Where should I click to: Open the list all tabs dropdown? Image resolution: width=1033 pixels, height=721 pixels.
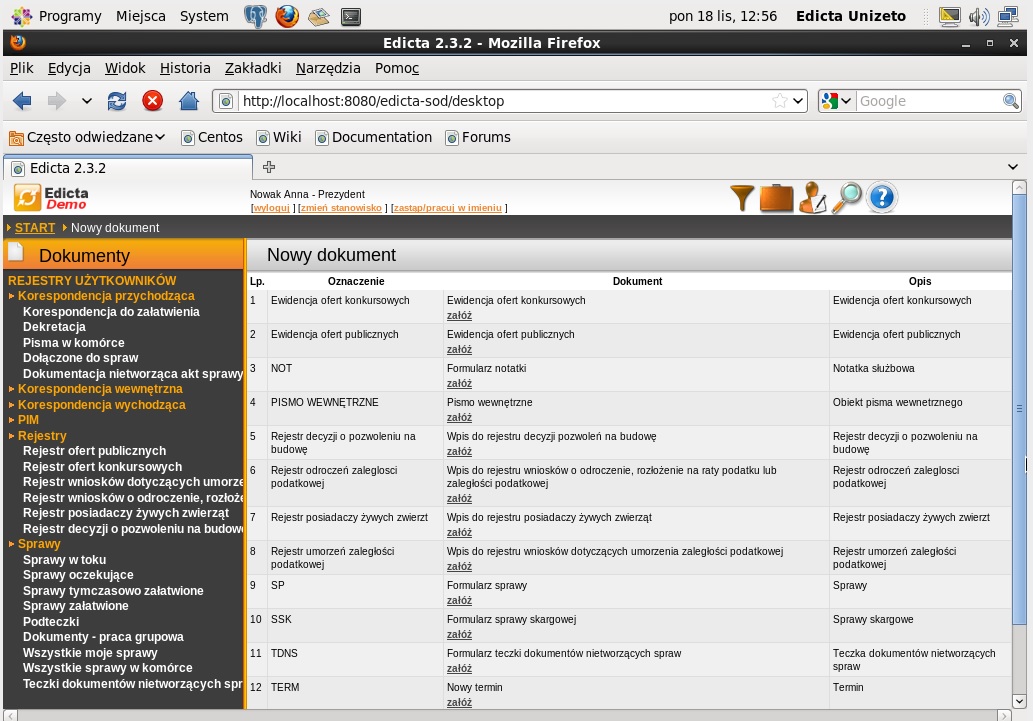click(x=1013, y=167)
